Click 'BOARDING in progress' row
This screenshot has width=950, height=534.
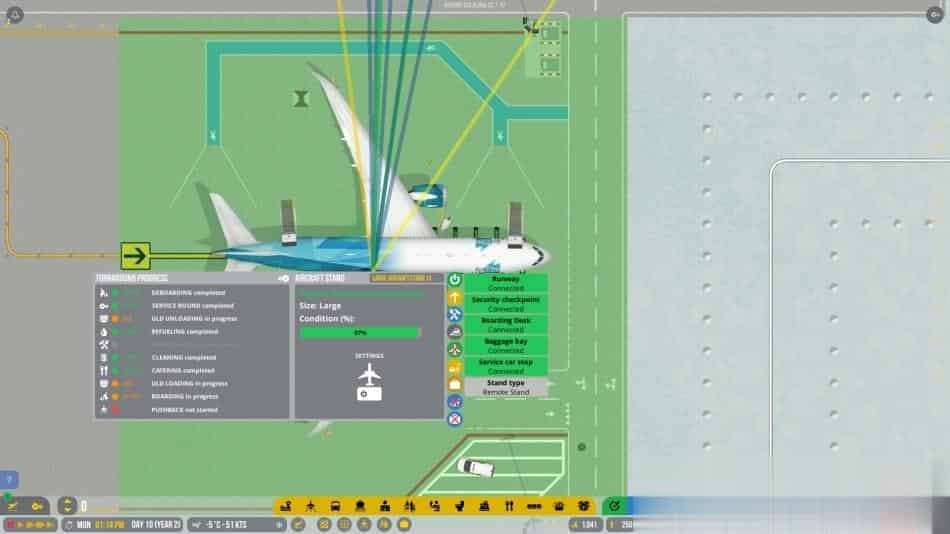(191, 396)
